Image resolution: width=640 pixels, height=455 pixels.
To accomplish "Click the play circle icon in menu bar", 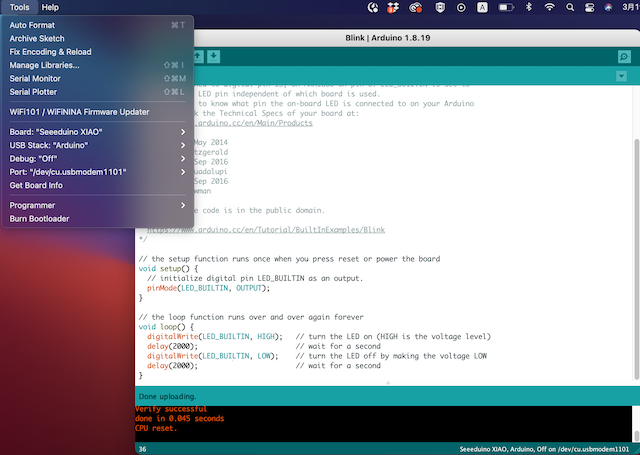I will (x=461, y=7).
